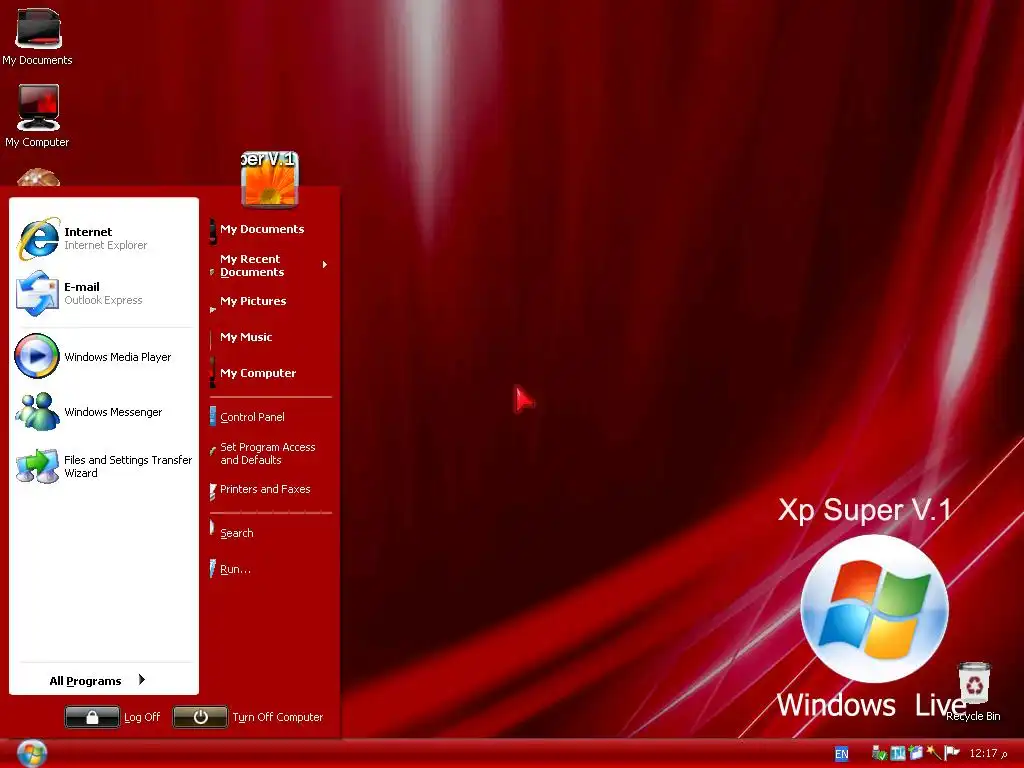Click the All Programs arrow
Viewport: 1024px width, 768px height.
click(x=142, y=680)
